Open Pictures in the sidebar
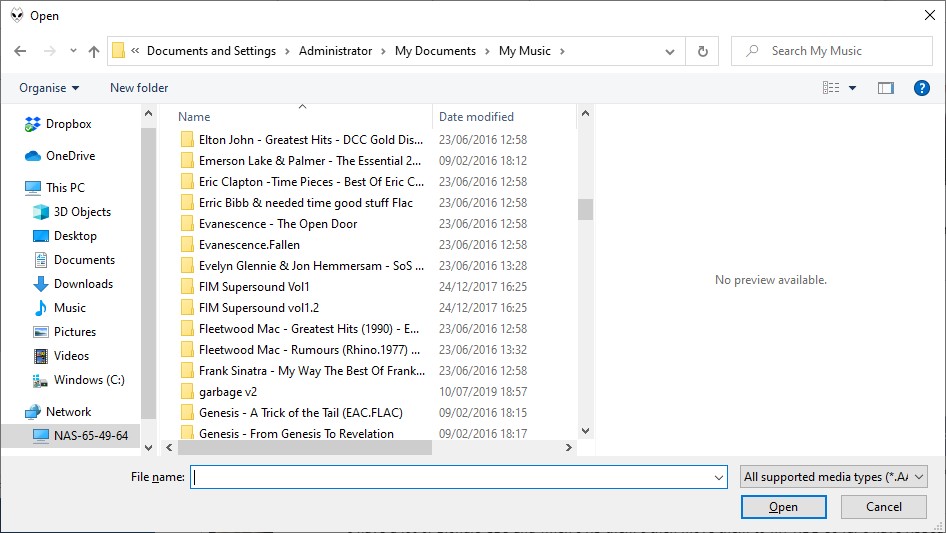 pyautogui.click(x=64, y=332)
